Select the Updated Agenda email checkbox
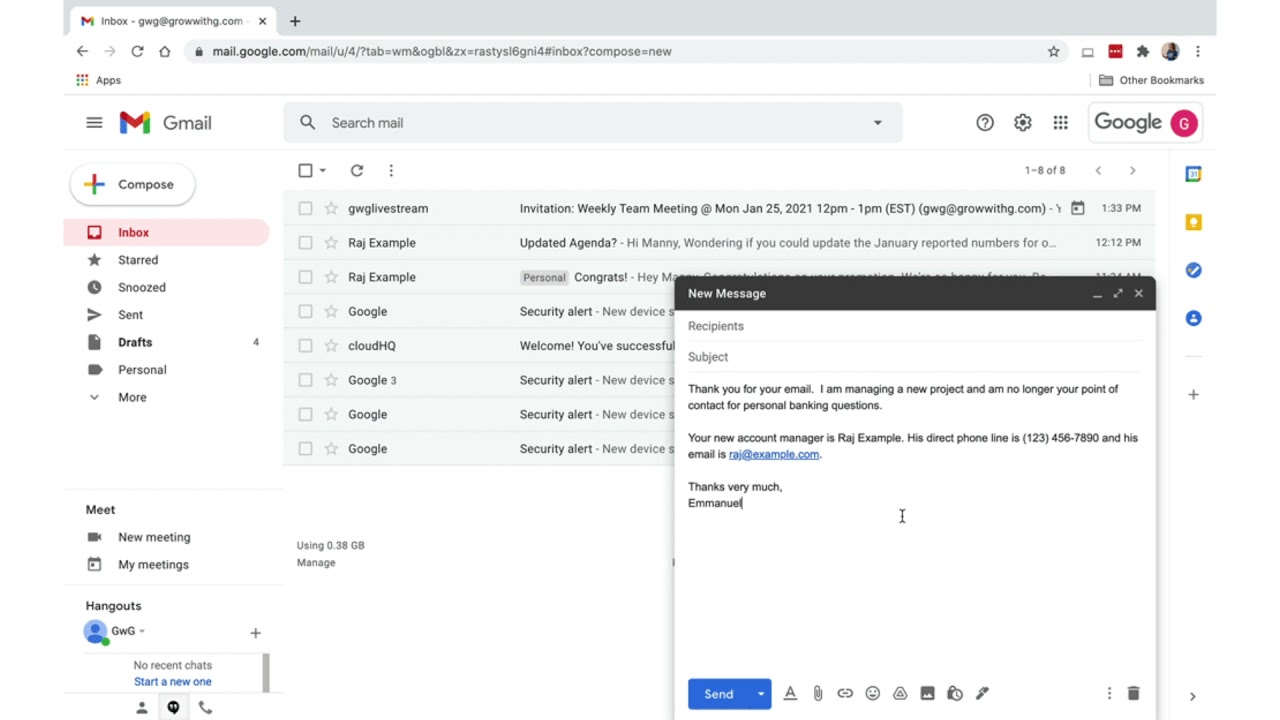Image resolution: width=1280 pixels, height=720 pixels. (305, 242)
